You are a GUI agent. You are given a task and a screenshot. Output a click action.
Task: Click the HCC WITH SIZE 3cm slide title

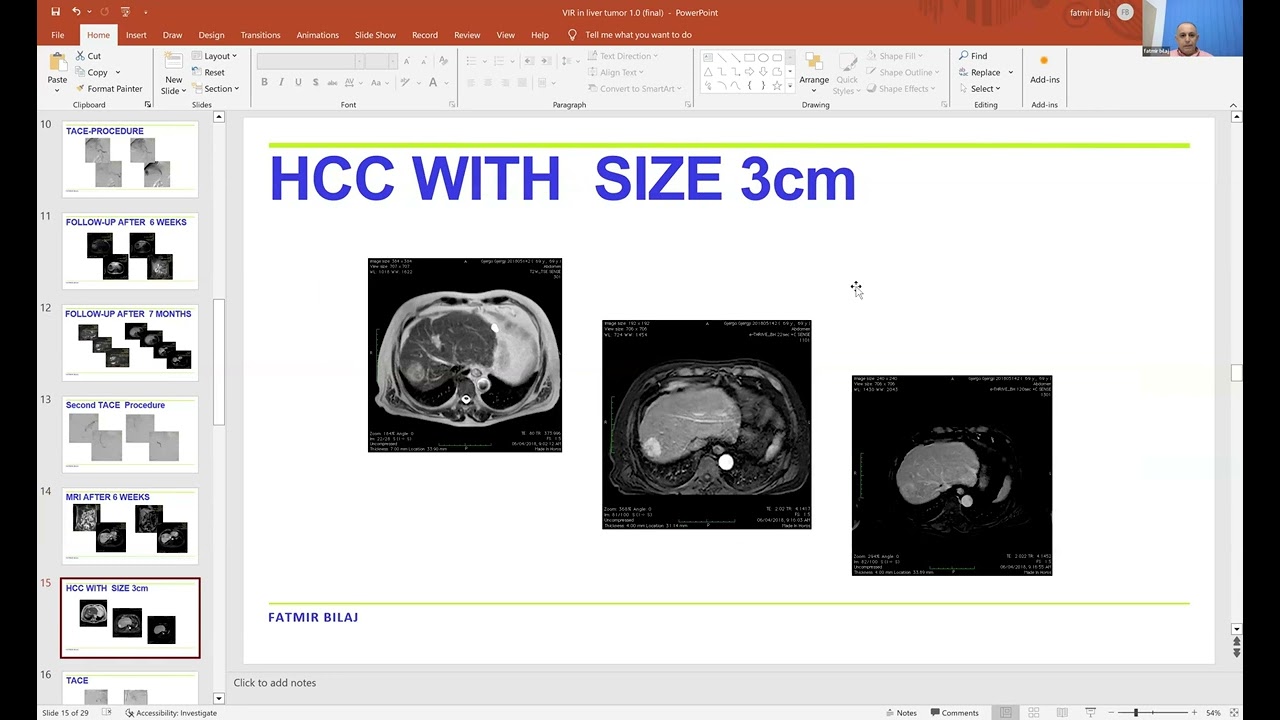pos(562,180)
